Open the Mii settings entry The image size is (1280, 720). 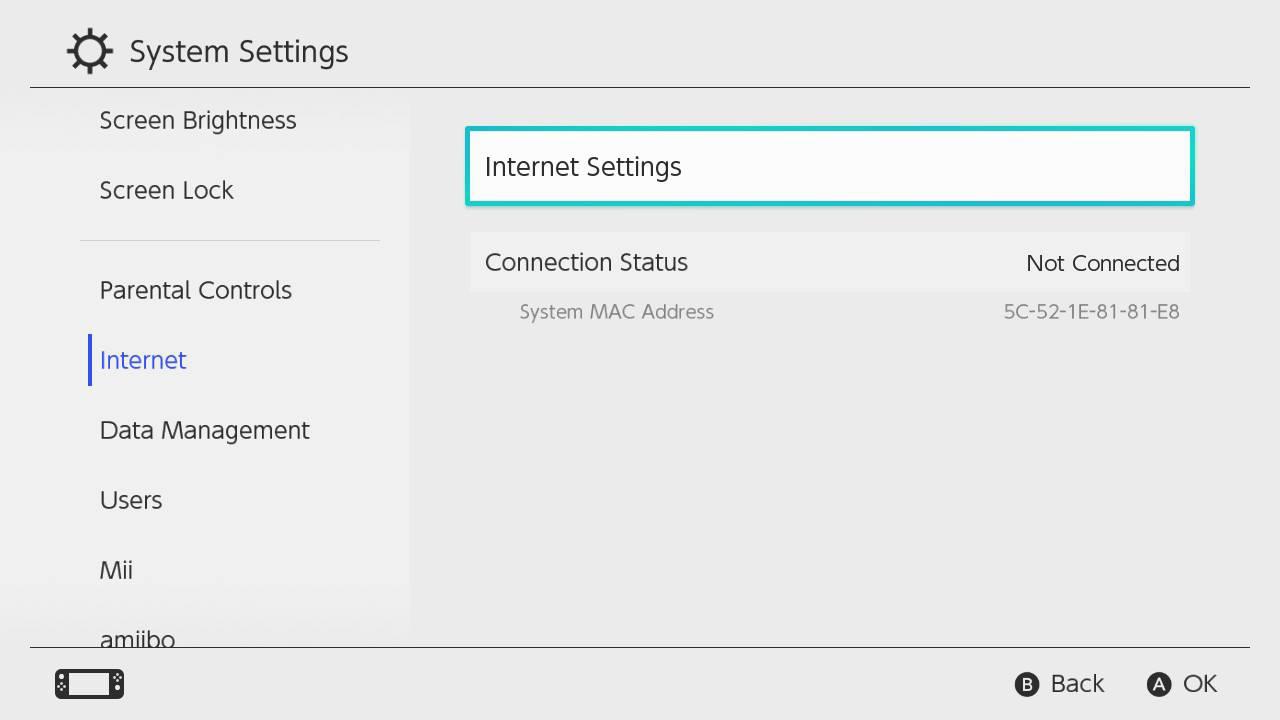pyautogui.click(x=116, y=570)
